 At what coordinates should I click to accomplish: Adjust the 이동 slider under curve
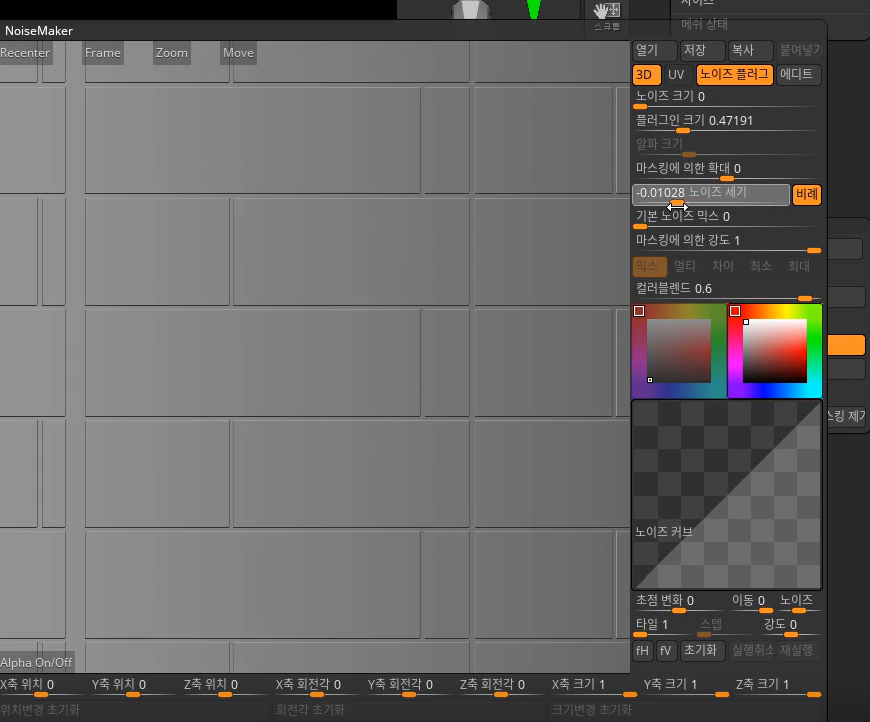(751, 603)
